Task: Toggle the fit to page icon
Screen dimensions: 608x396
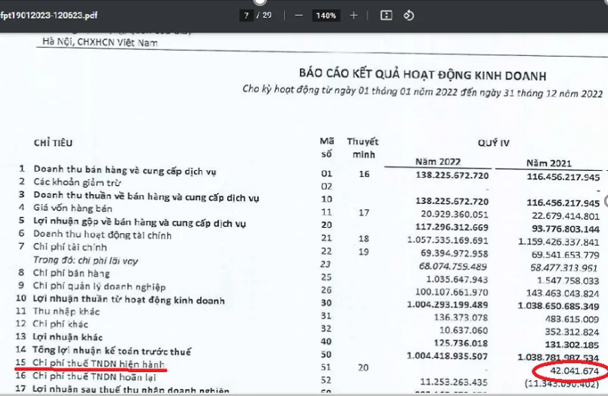Action: coord(386,16)
